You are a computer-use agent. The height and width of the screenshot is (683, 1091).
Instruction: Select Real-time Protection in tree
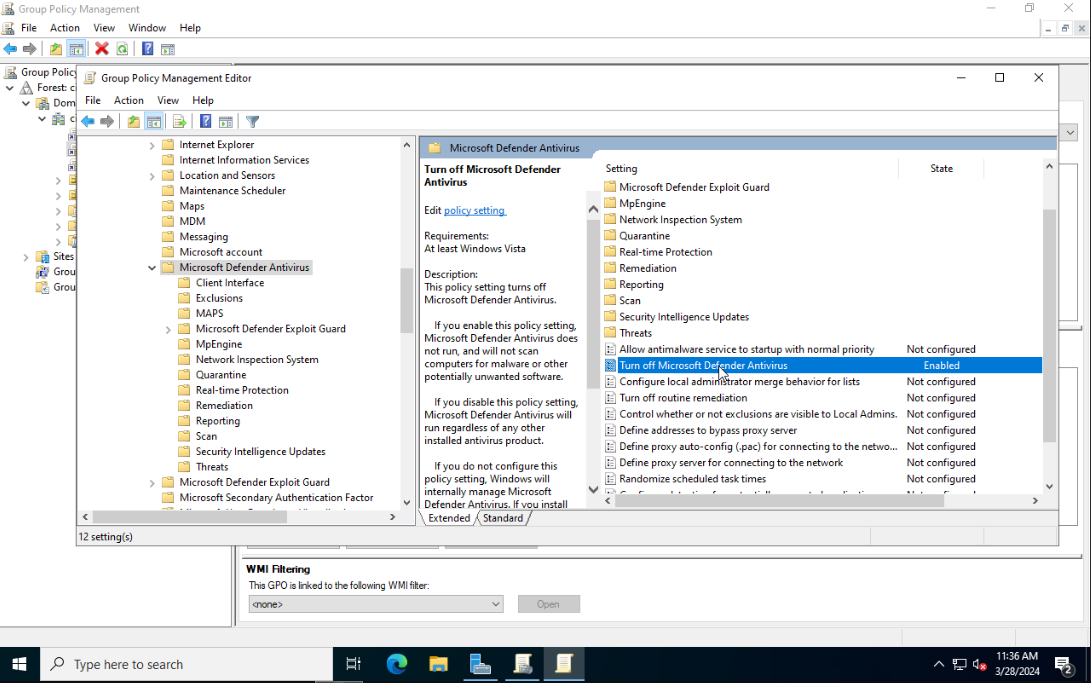(x=241, y=390)
